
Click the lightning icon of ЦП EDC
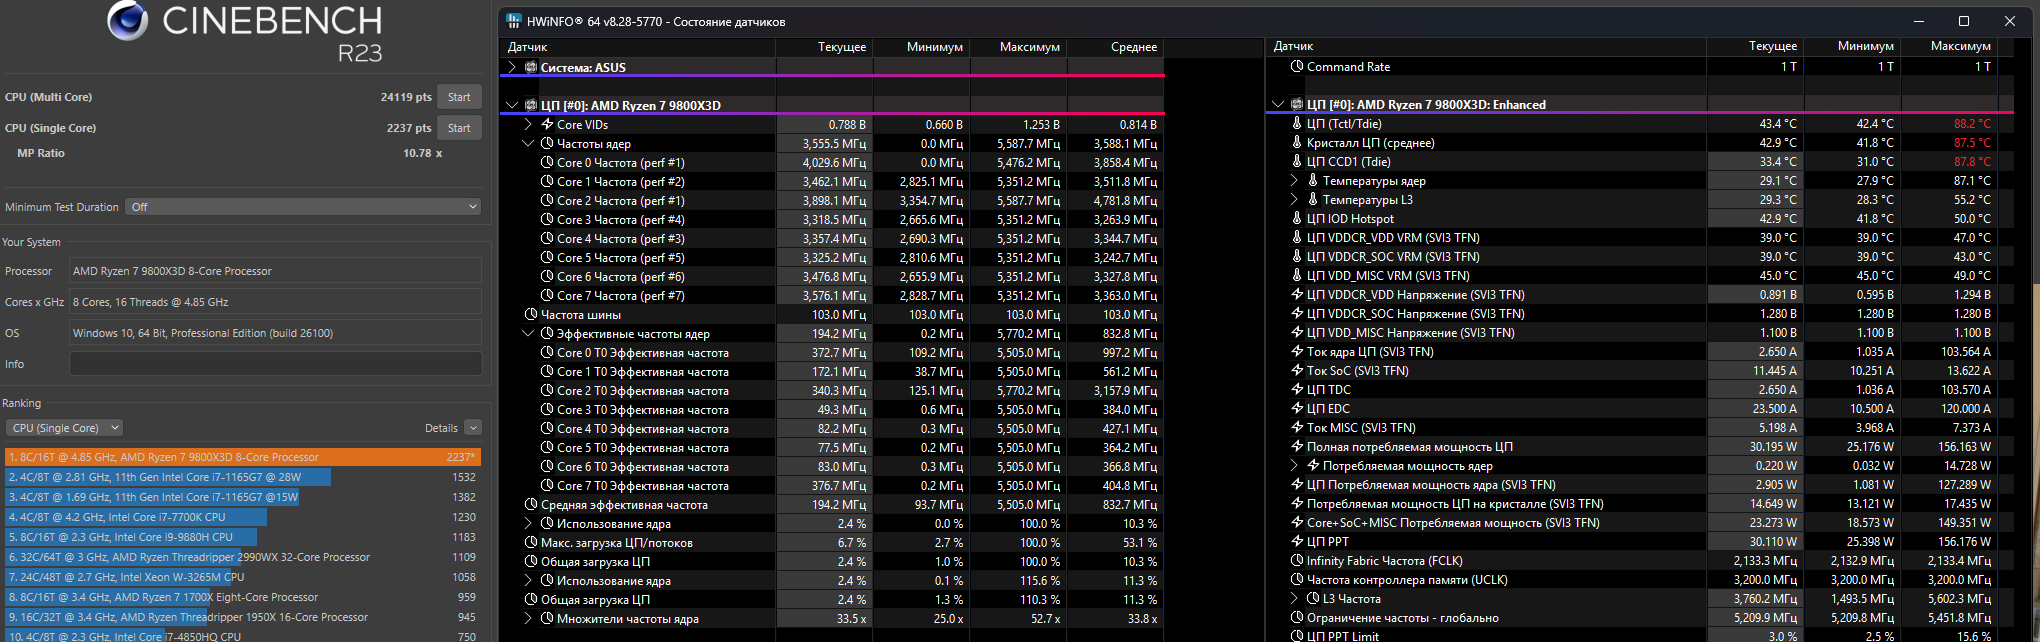[x=1297, y=409]
